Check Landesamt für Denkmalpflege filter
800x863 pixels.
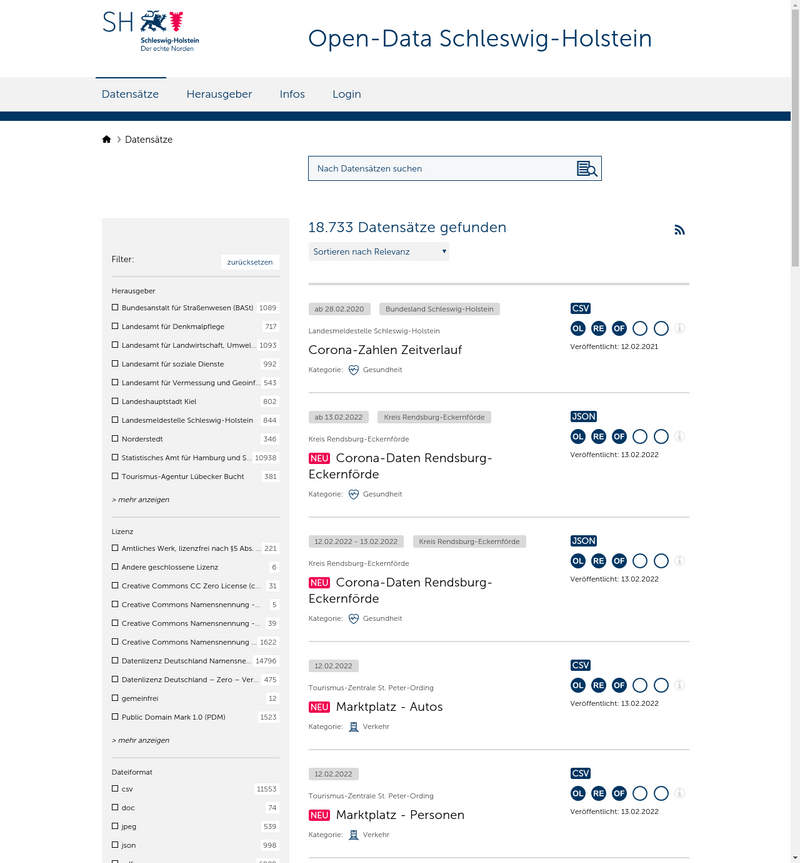click(115, 326)
